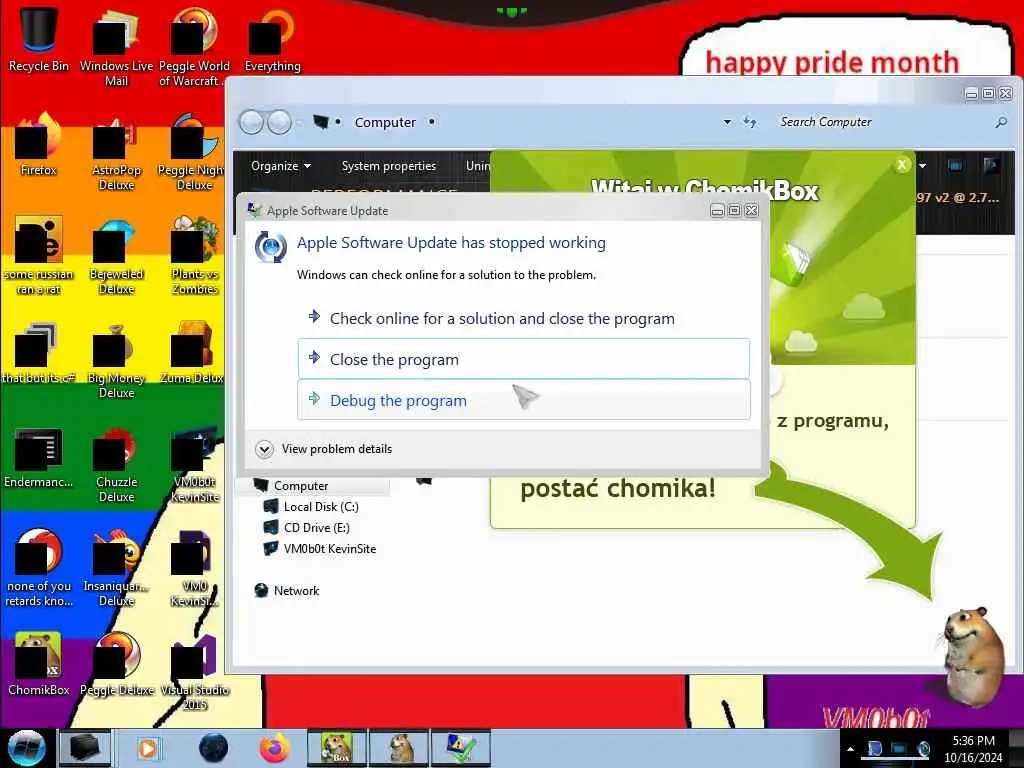Screen dimensions: 1024x768
Task: Open Organize menu in Computer window
Action: (x=281, y=166)
